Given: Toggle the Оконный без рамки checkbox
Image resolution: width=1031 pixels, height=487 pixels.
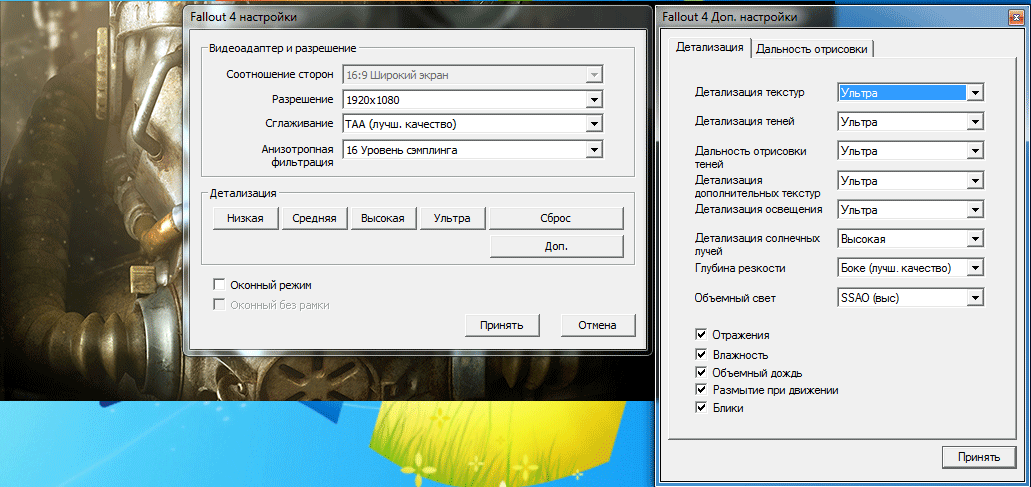Looking at the screenshot, I should click(x=220, y=305).
